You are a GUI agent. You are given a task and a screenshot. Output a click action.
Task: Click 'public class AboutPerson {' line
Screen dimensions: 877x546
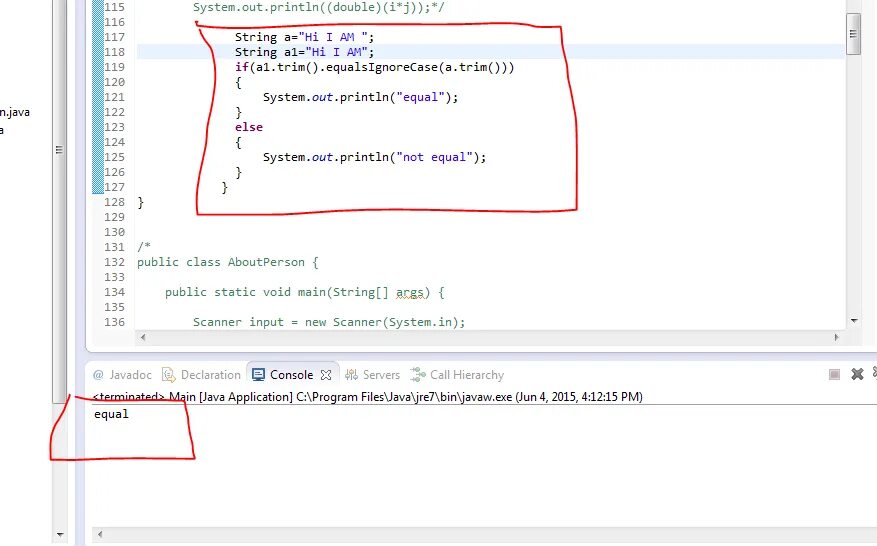(x=228, y=262)
